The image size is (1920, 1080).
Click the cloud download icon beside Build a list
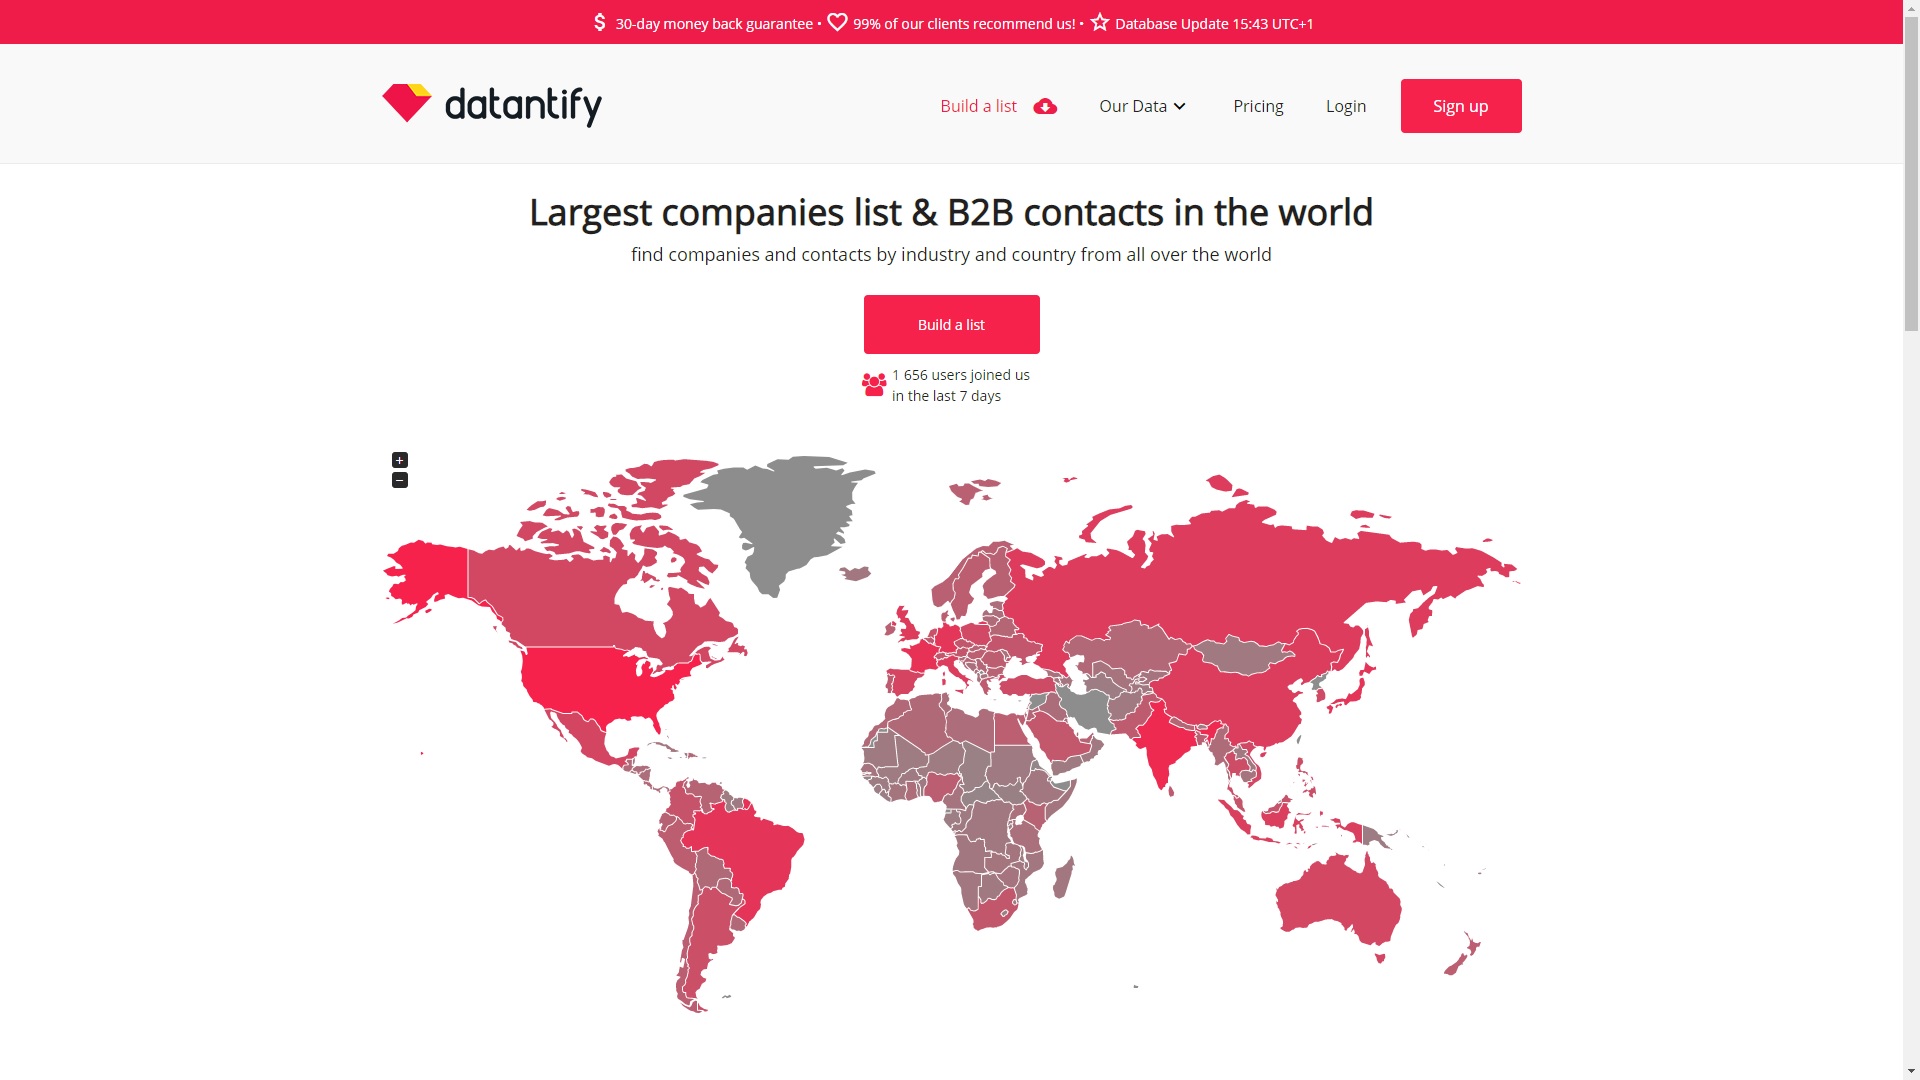pos(1045,106)
